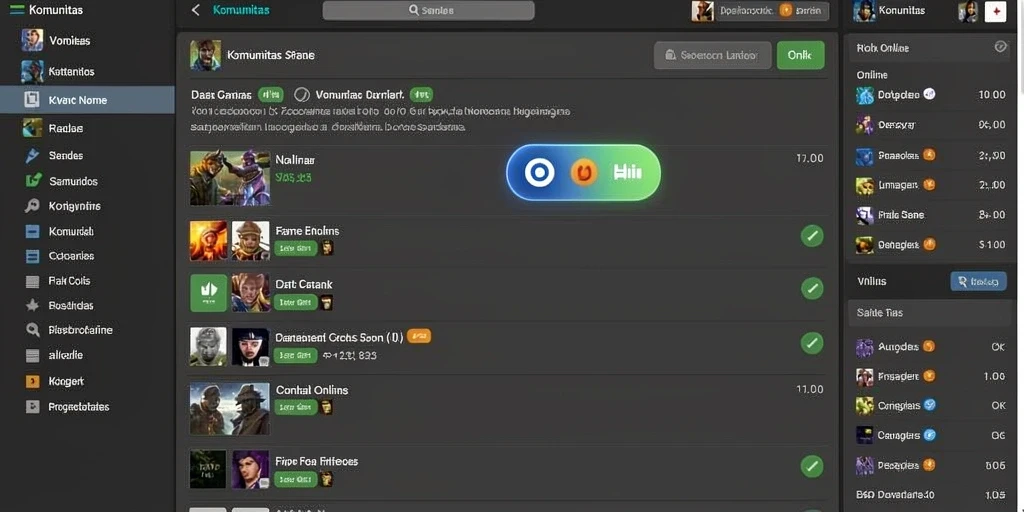The image size is (1024, 512).
Task: Click the circular icon in the Rolx Onliae header
Action: click(x=1000, y=47)
